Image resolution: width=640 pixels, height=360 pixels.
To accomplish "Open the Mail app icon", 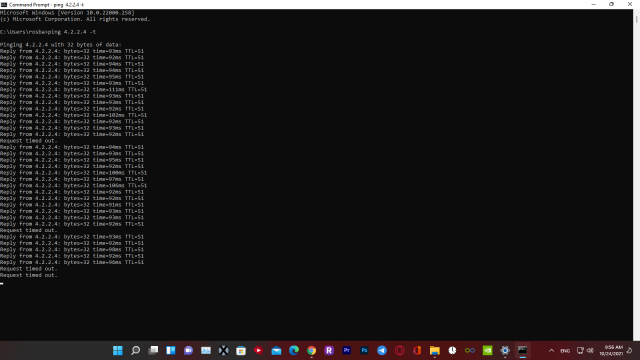I will coord(276,350).
